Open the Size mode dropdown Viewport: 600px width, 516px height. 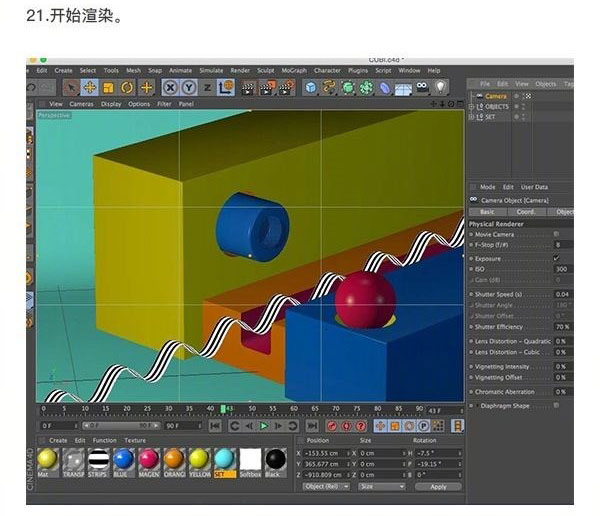[x=382, y=487]
